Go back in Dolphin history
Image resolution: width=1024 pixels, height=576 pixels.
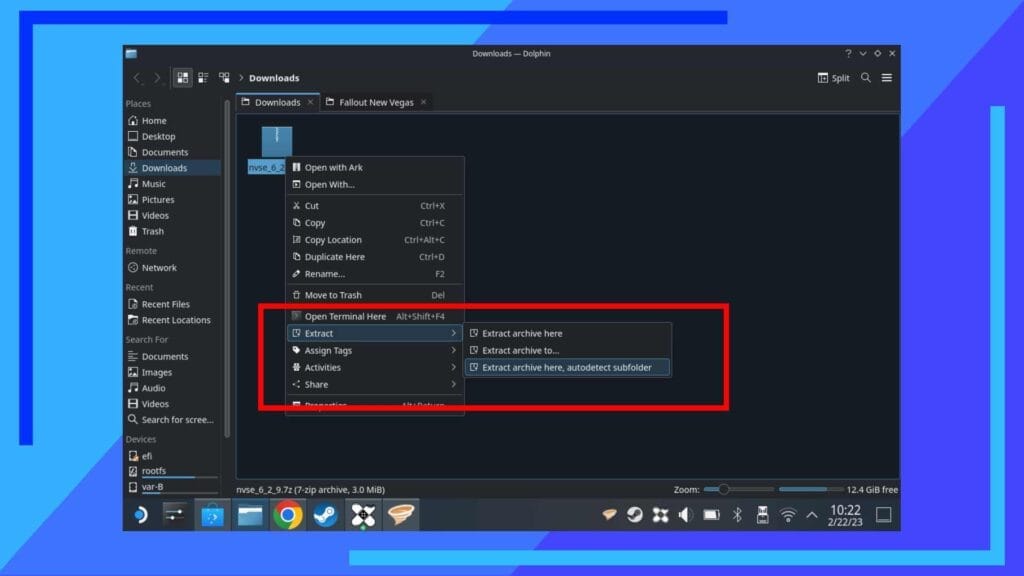tap(136, 78)
